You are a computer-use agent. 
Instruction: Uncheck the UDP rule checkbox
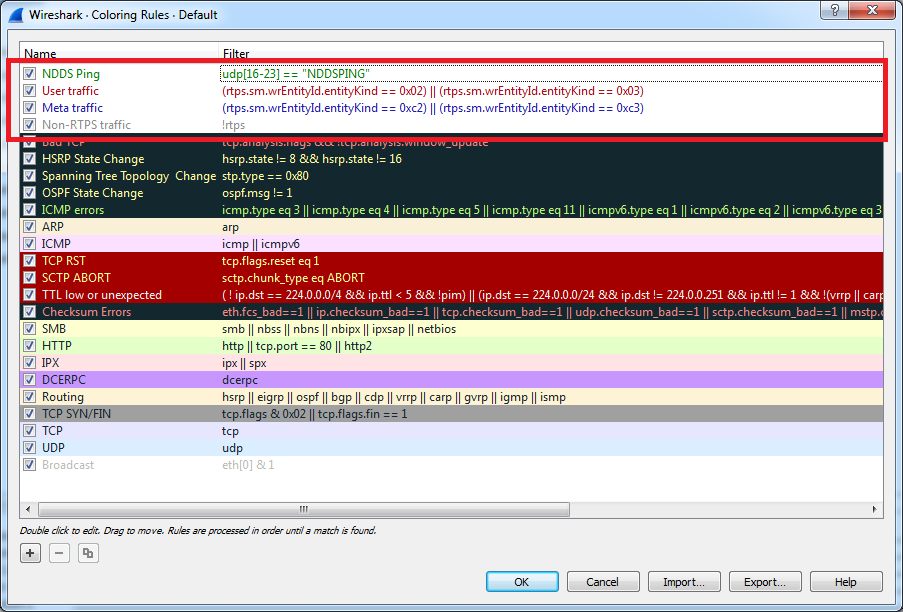pyautogui.click(x=29, y=448)
